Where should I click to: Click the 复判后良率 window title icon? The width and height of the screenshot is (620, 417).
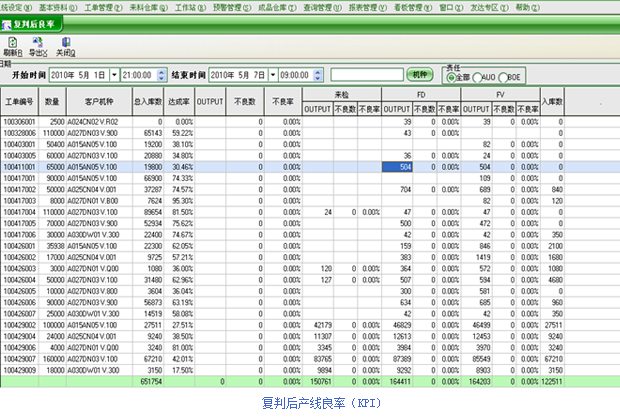point(7,21)
